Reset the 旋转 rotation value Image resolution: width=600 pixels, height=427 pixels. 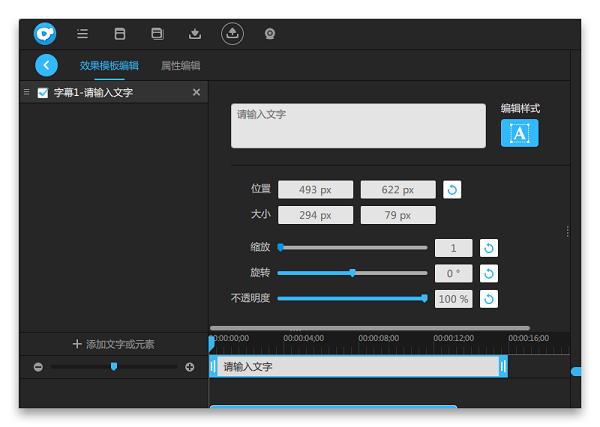[489, 273]
